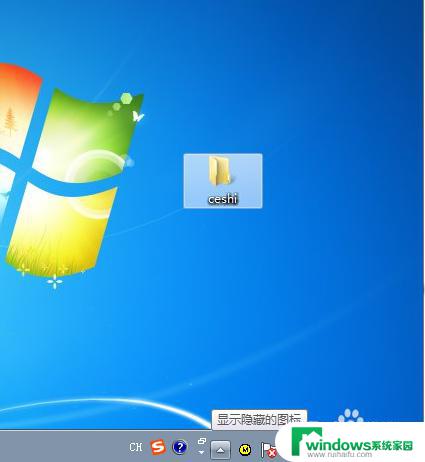Open the language bar options small down arrow
The width and height of the screenshot is (425, 462).
(x=201, y=452)
